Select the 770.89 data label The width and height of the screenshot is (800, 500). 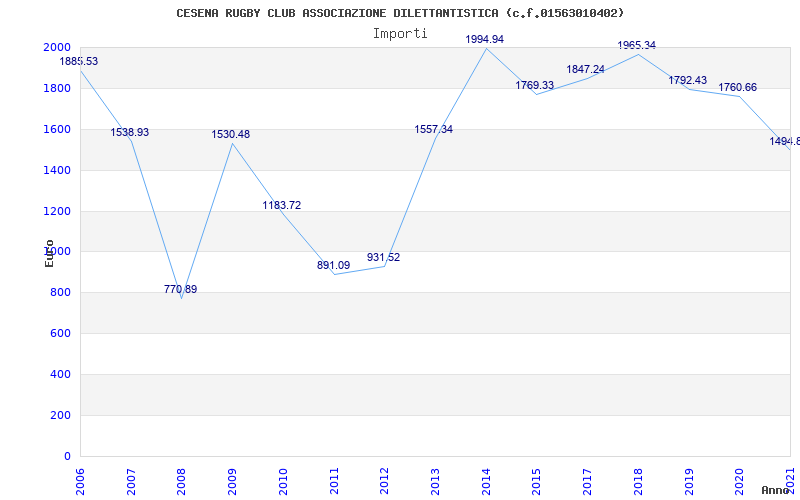pyautogui.click(x=180, y=289)
